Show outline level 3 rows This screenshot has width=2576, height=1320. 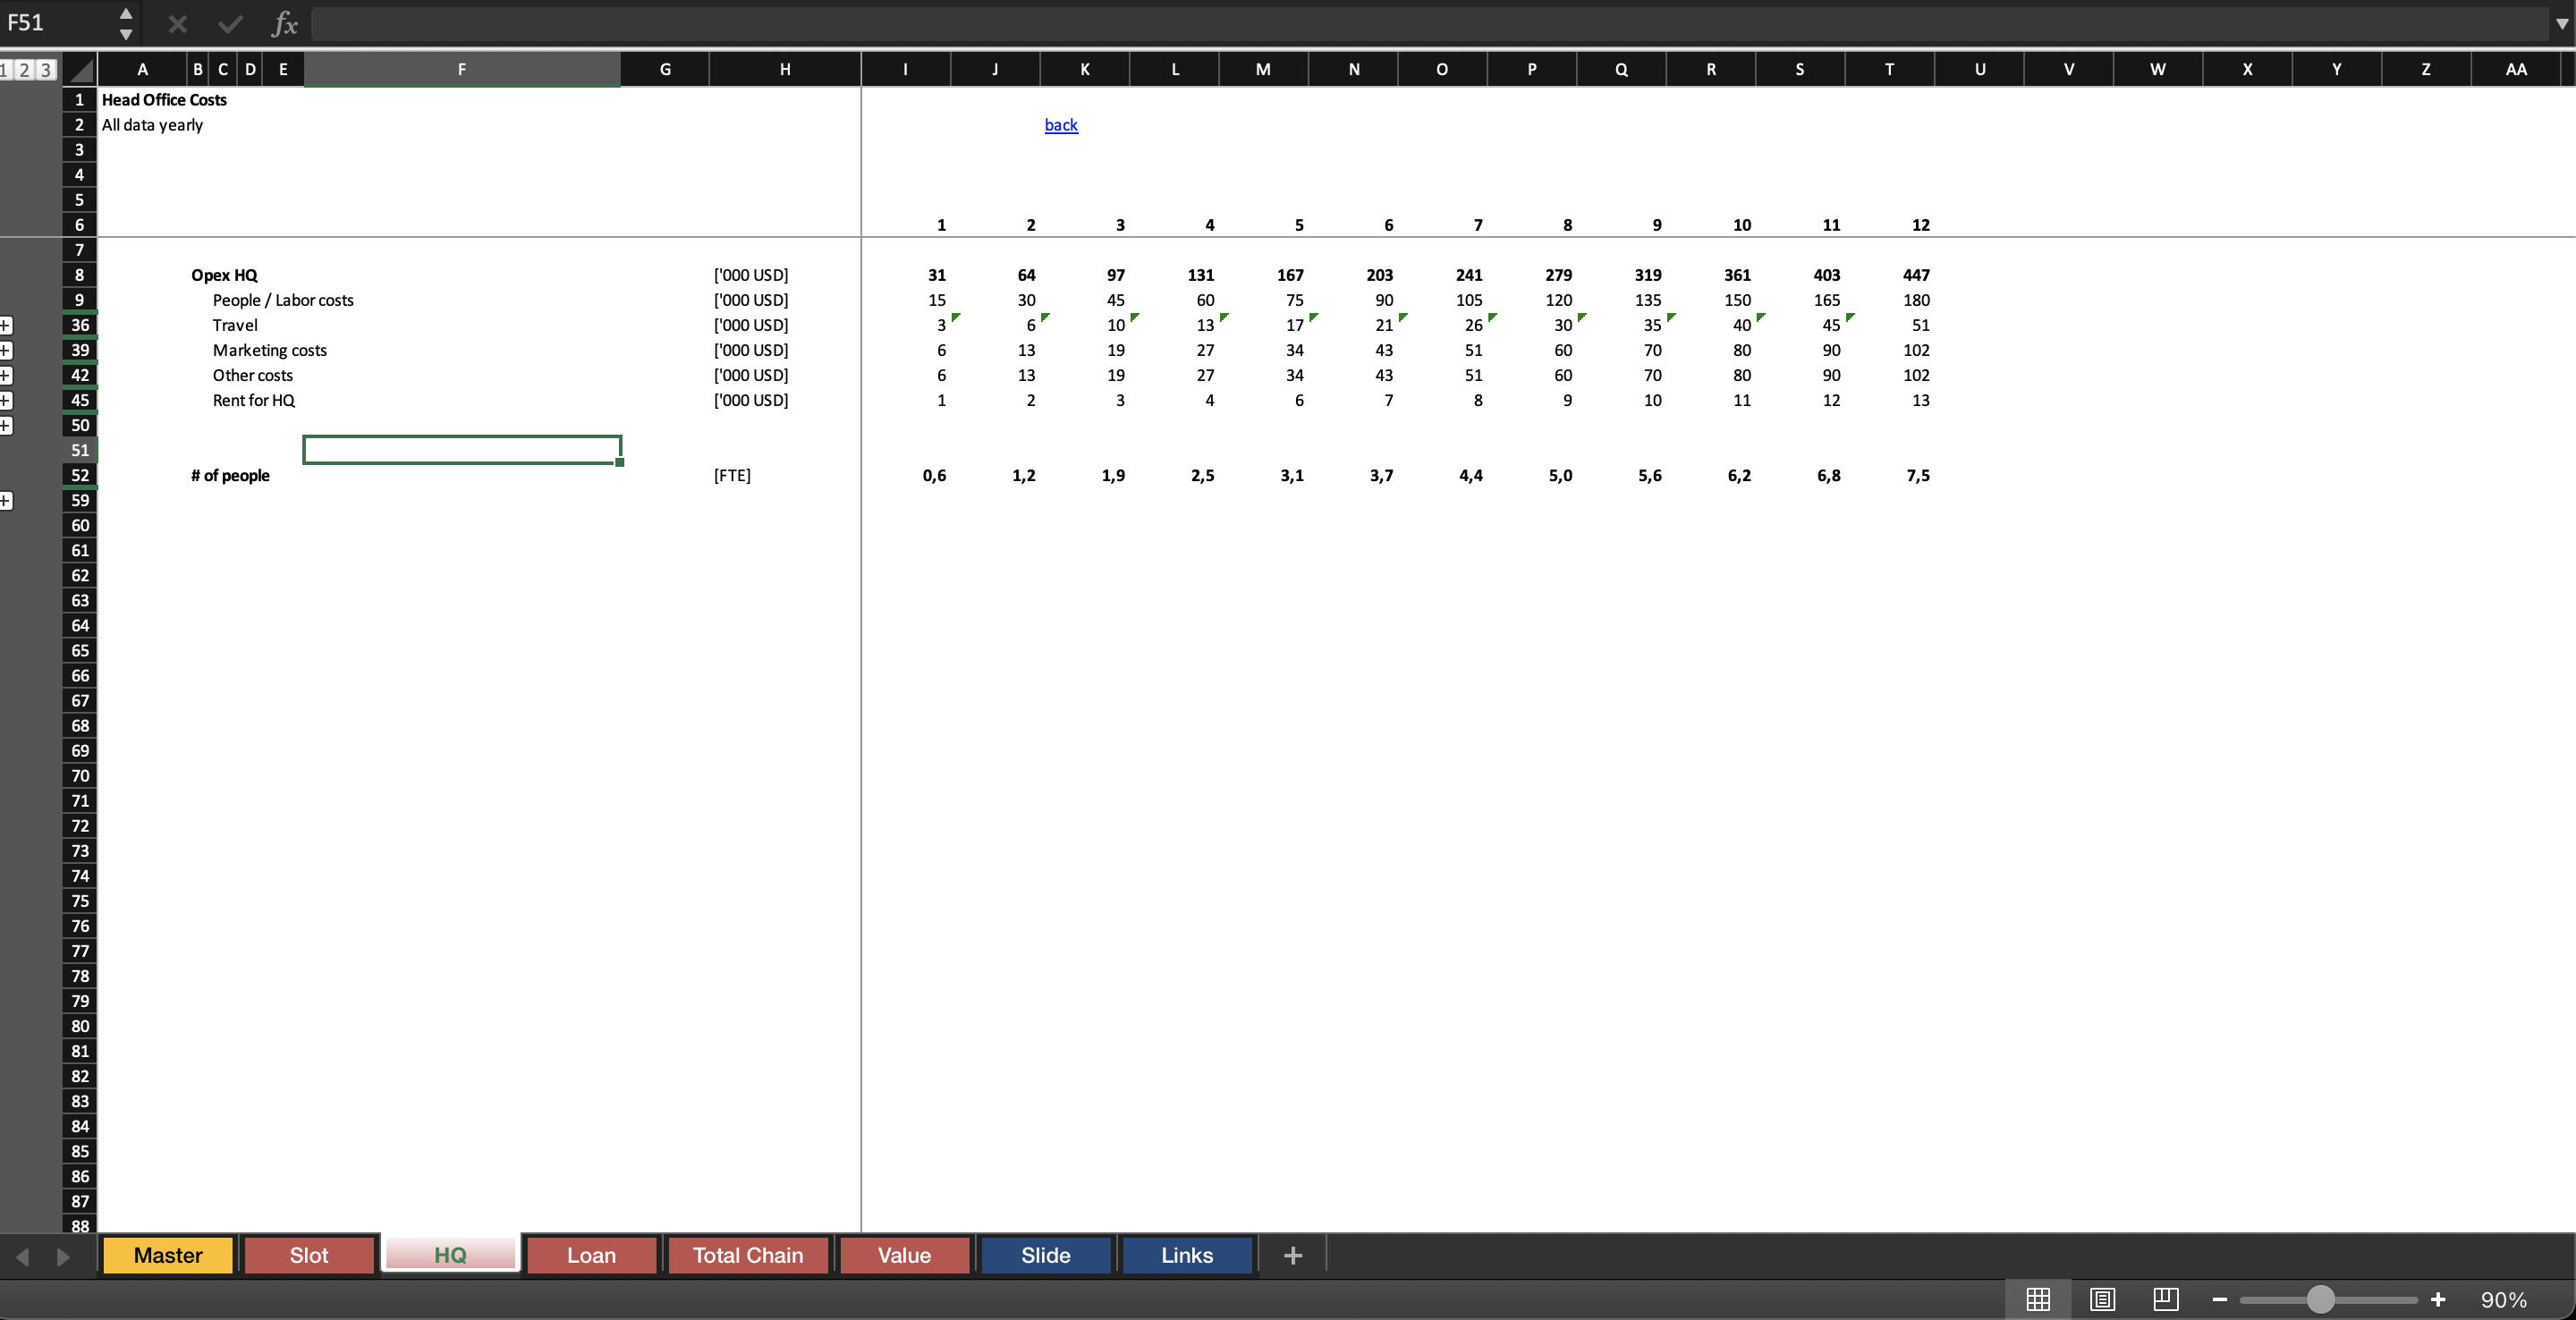coord(45,69)
